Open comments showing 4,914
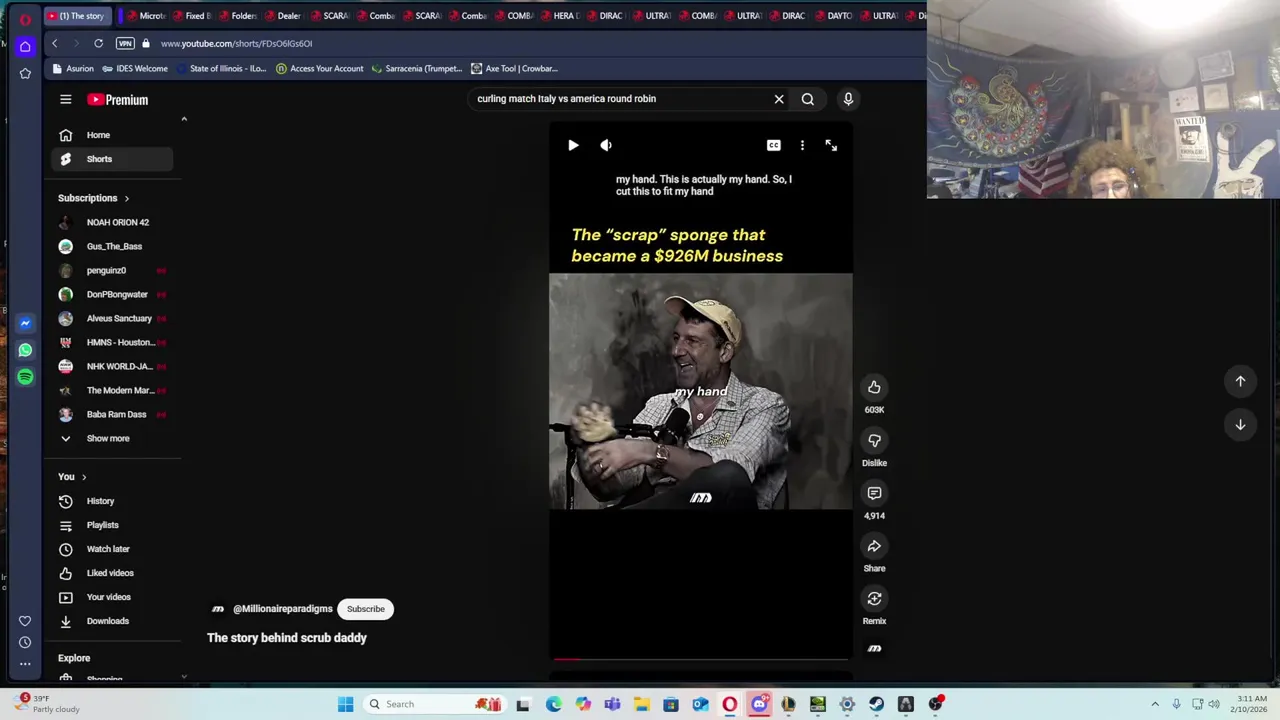Viewport: 1280px width, 720px height. 874,493
